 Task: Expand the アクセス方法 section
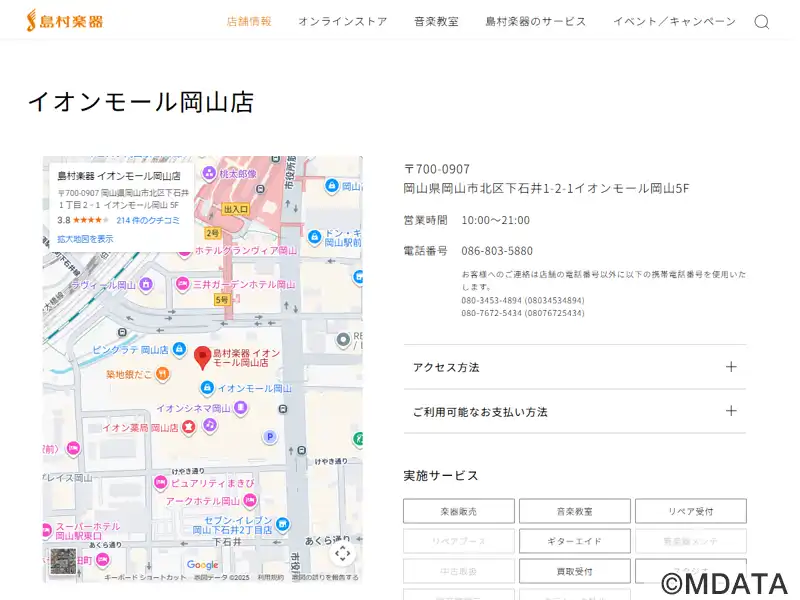(574, 367)
